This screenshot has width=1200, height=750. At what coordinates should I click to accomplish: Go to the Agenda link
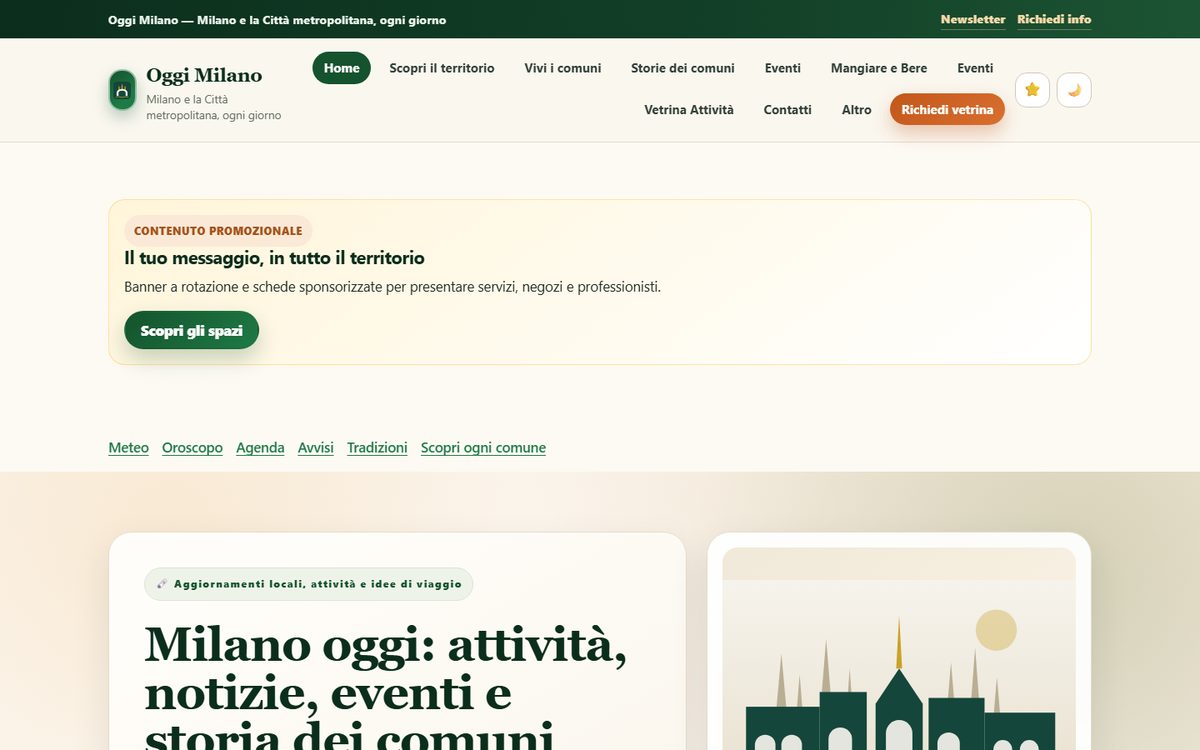tap(260, 448)
